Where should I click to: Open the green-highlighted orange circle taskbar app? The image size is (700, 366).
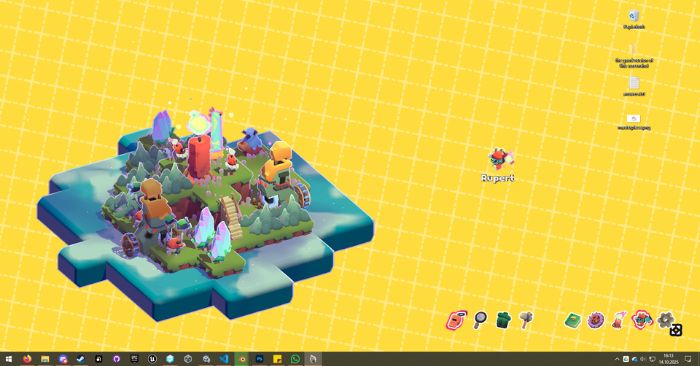242,359
